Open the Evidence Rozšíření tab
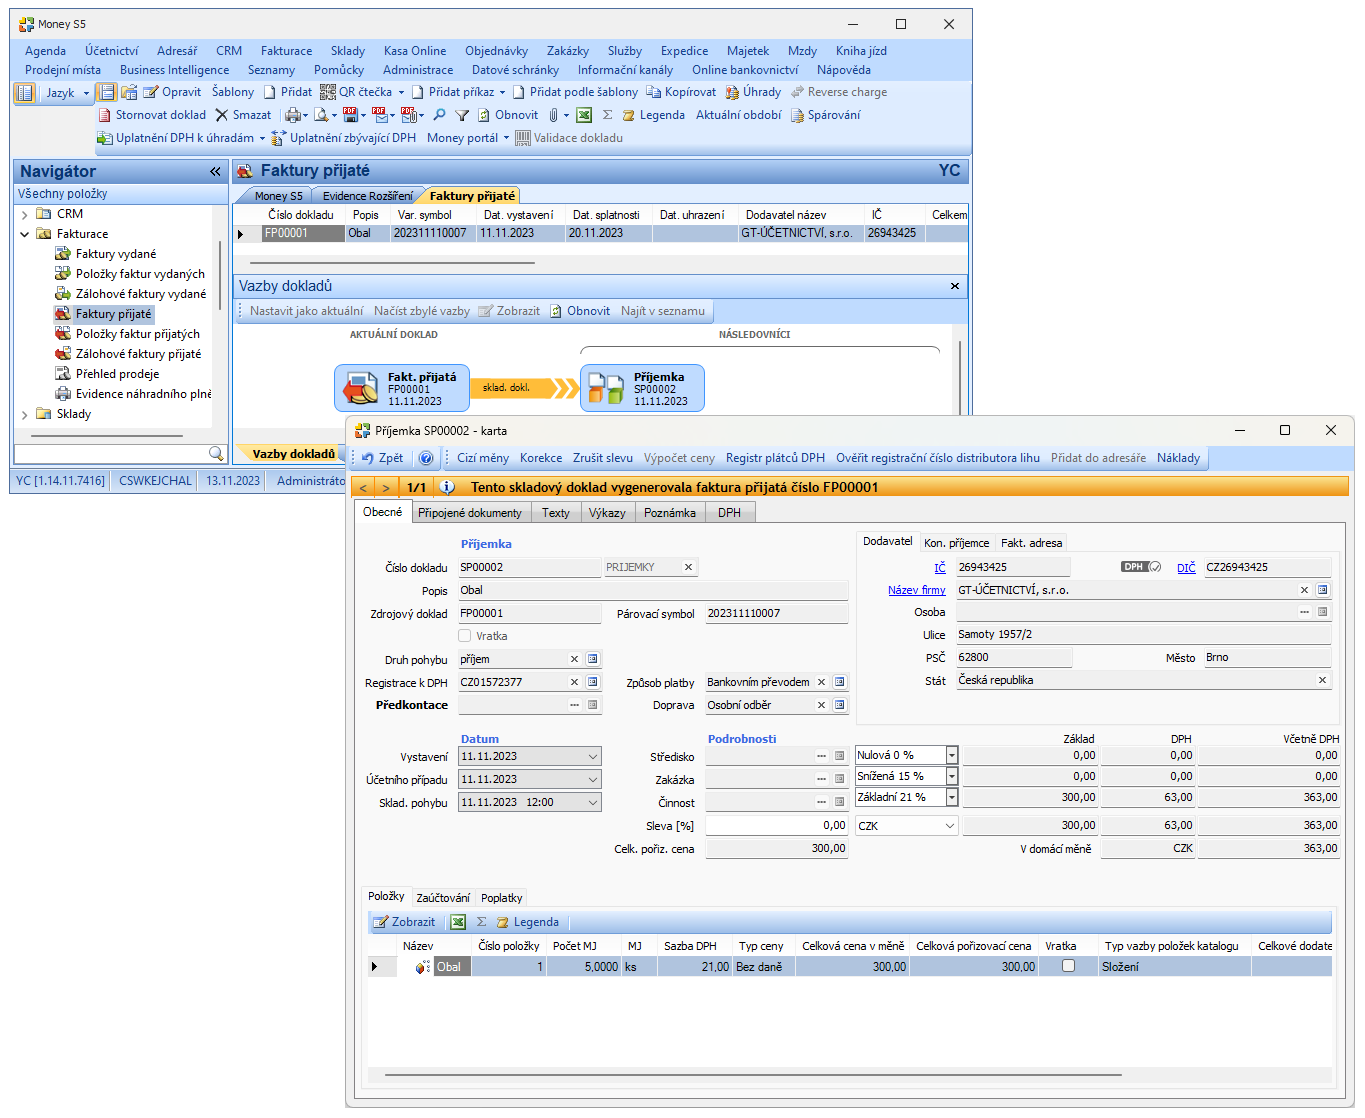 pyautogui.click(x=368, y=196)
